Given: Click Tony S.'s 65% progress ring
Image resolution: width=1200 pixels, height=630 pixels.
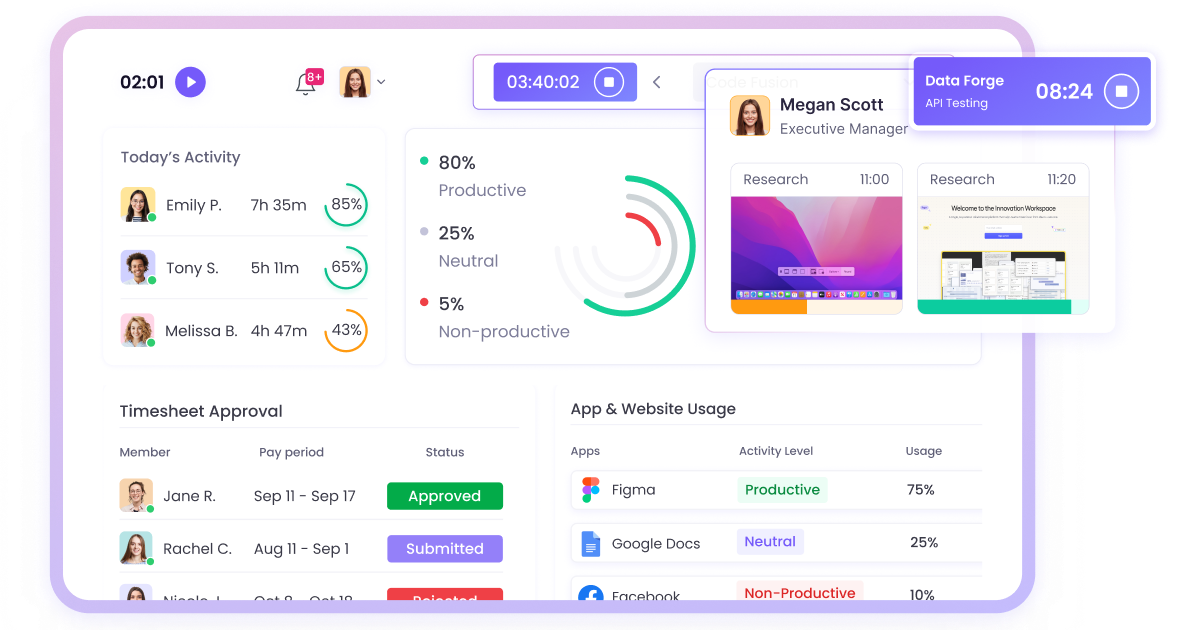Looking at the screenshot, I should 346,267.
